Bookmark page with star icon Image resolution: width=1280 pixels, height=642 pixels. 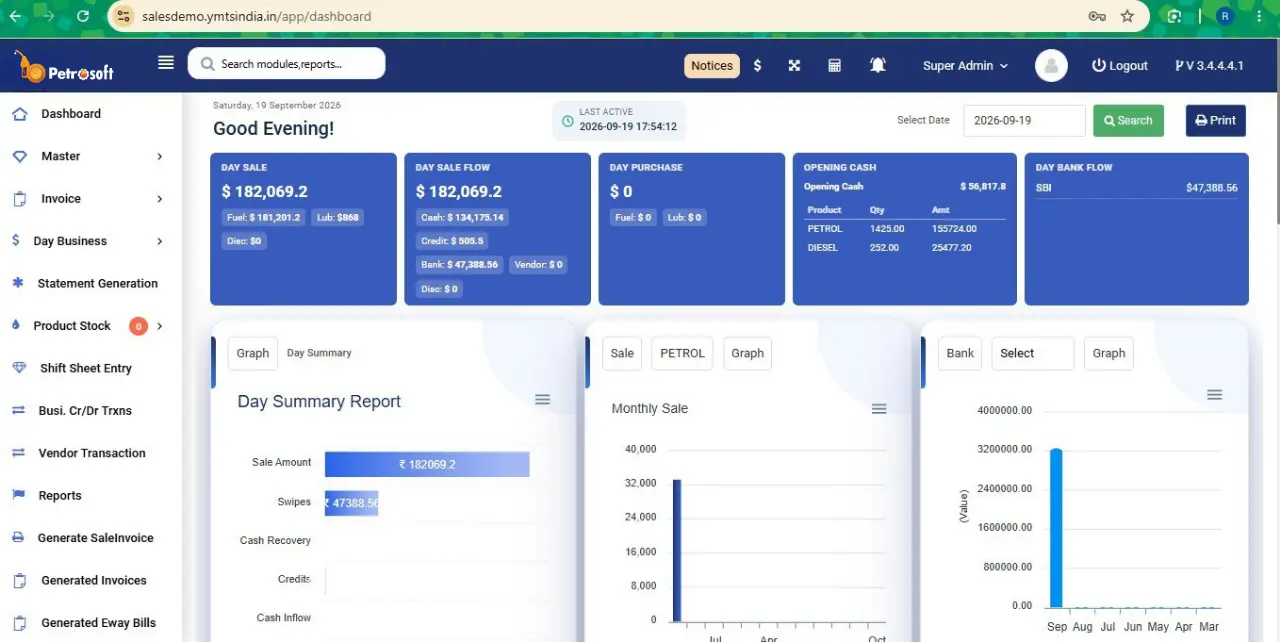click(1127, 16)
